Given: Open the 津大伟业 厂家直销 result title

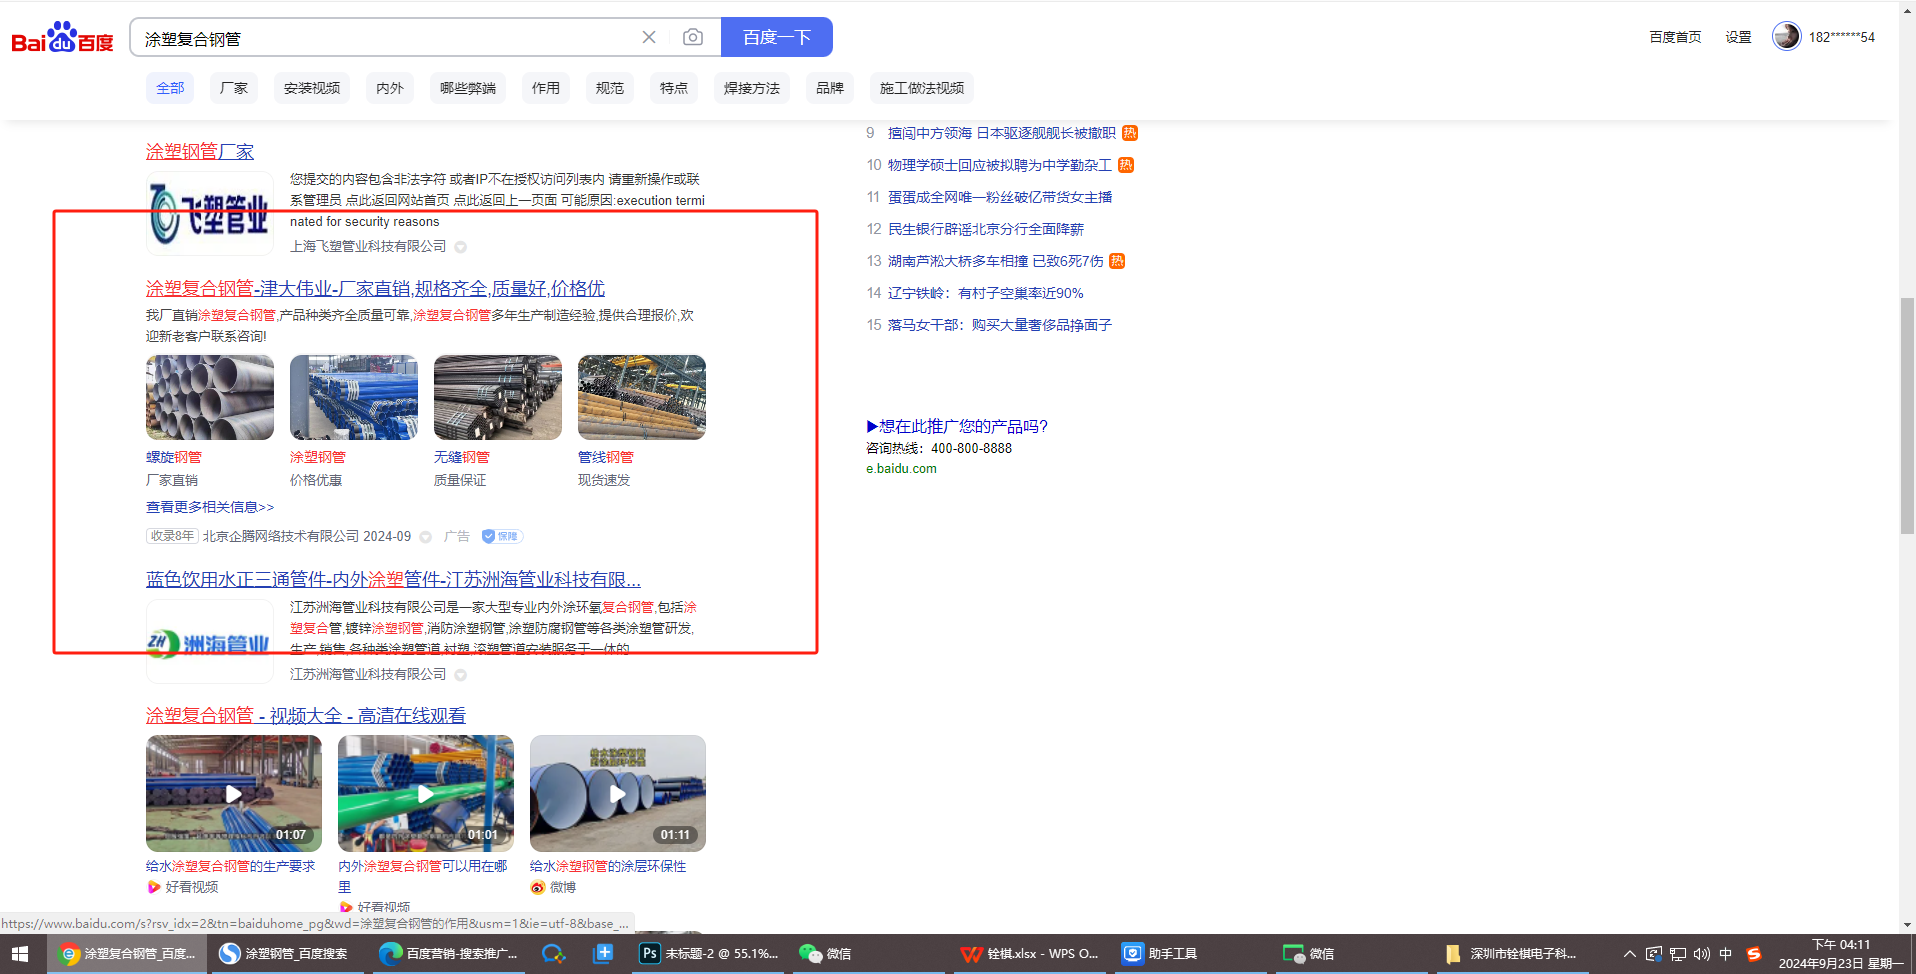Looking at the screenshot, I should 375,288.
